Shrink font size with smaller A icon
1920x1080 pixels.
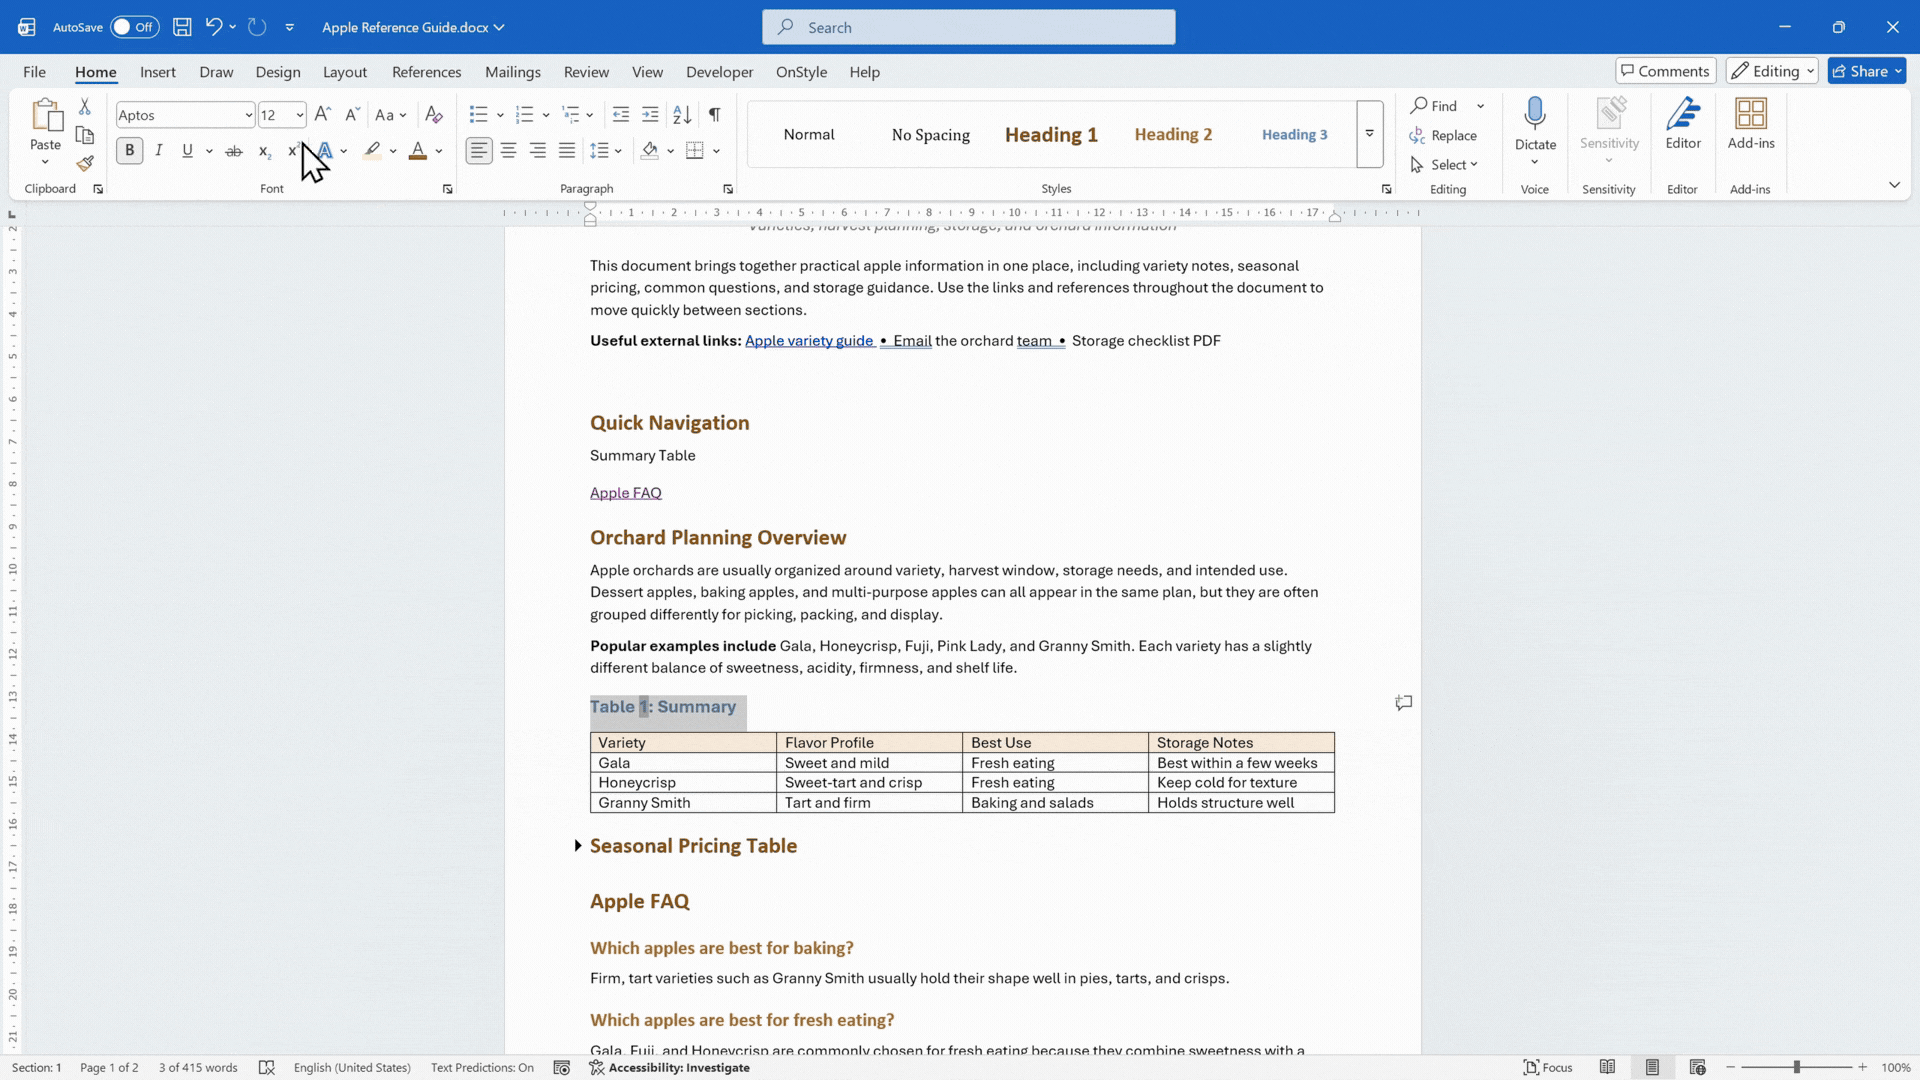[352, 115]
